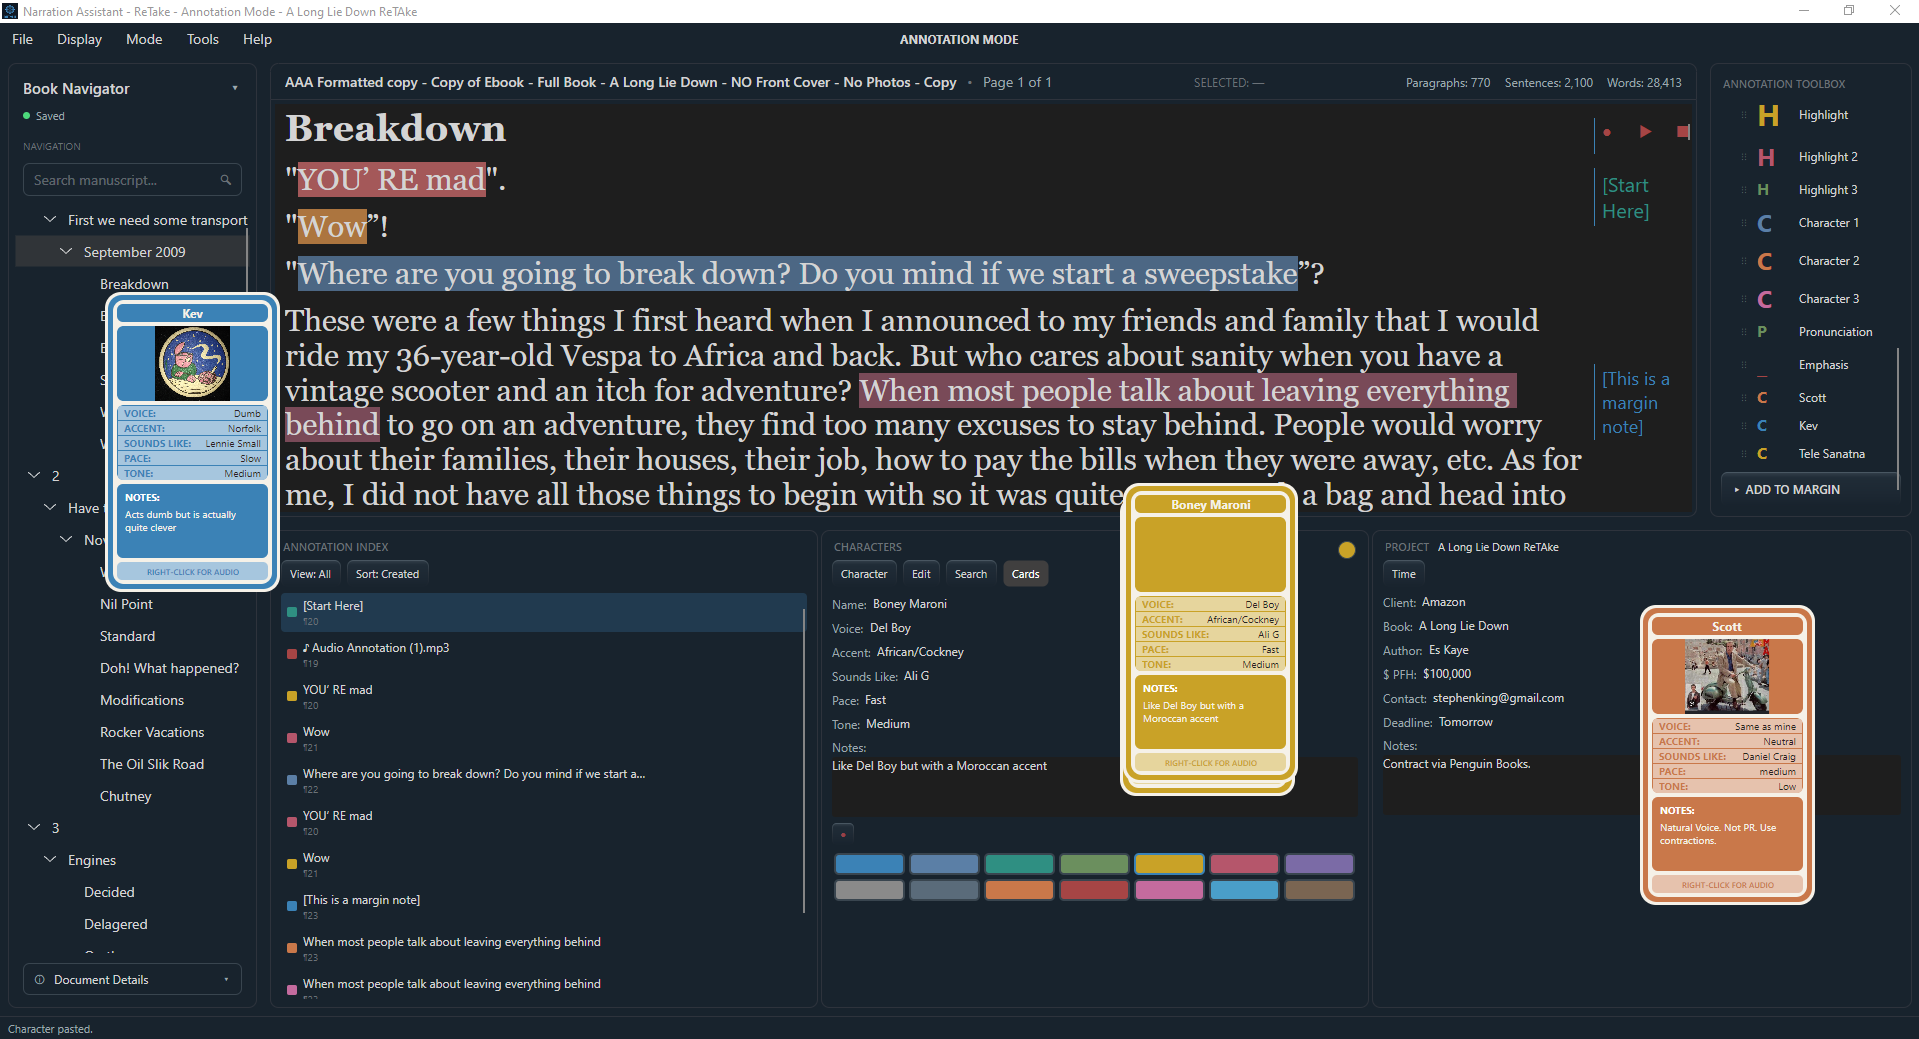Select the Tele Sanatna character C icon
The height and width of the screenshot is (1039, 1919).
[1762, 454]
